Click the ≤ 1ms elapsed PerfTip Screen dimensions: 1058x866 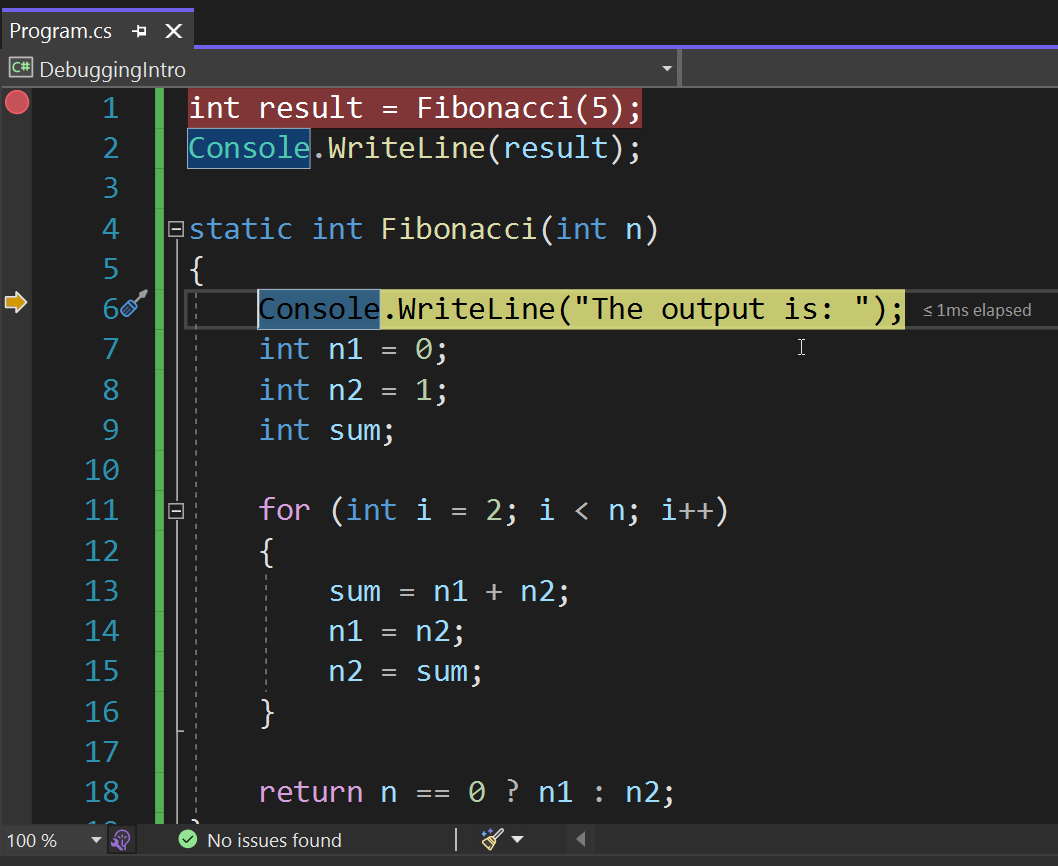[x=977, y=310]
